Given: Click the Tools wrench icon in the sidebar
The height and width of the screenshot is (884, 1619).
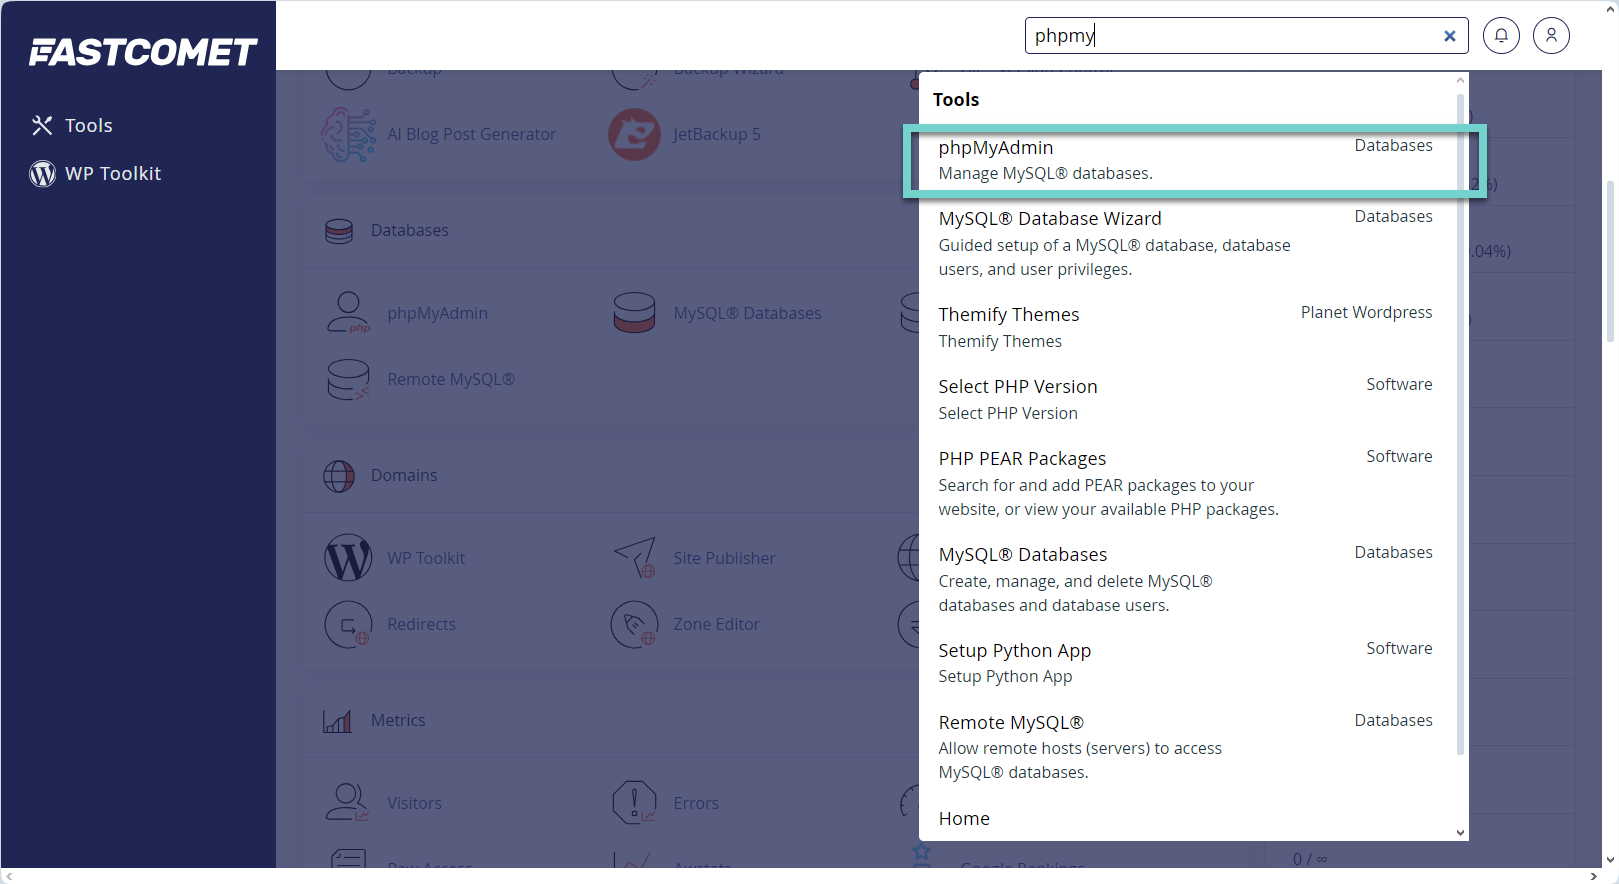Looking at the screenshot, I should [42, 125].
